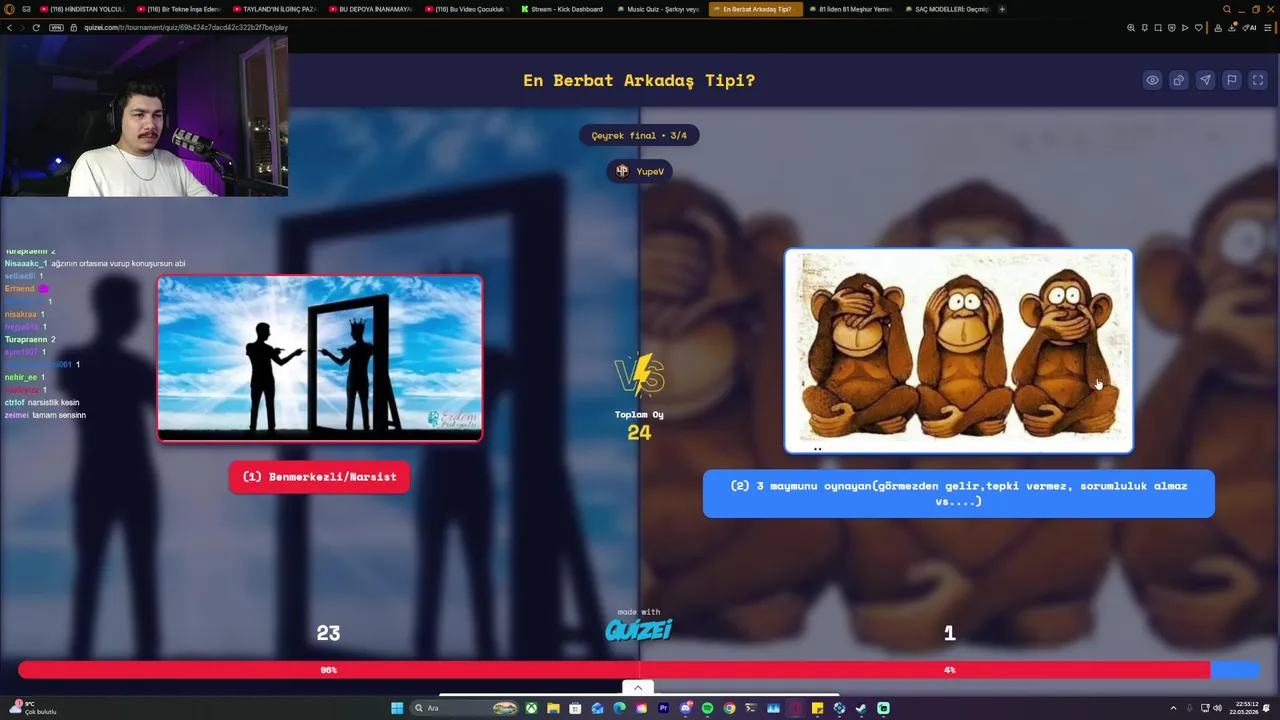Open File Explorer from taskbar

click(x=553, y=708)
